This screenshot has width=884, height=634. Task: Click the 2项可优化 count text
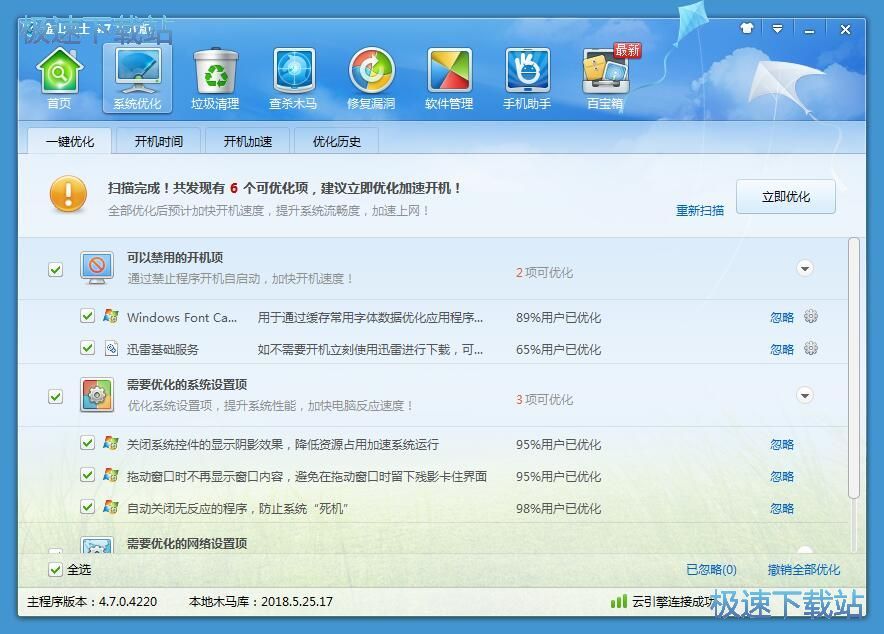[x=544, y=273]
